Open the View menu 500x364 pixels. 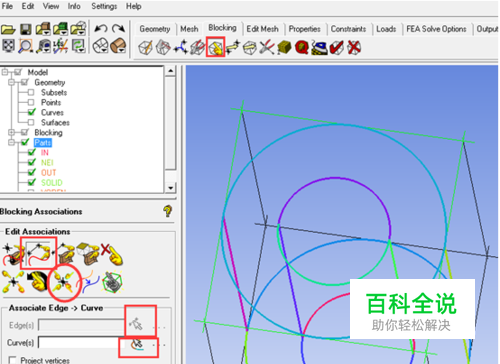point(51,6)
